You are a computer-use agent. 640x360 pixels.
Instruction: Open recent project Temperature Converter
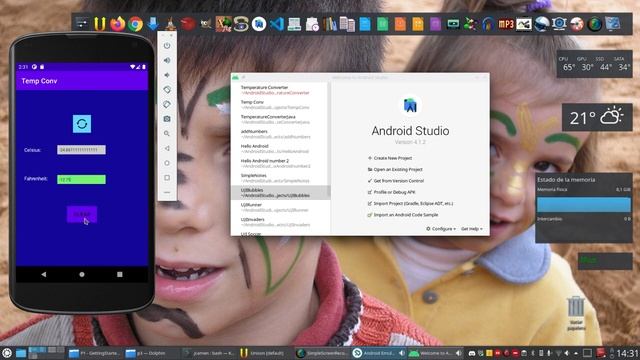click(280, 90)
